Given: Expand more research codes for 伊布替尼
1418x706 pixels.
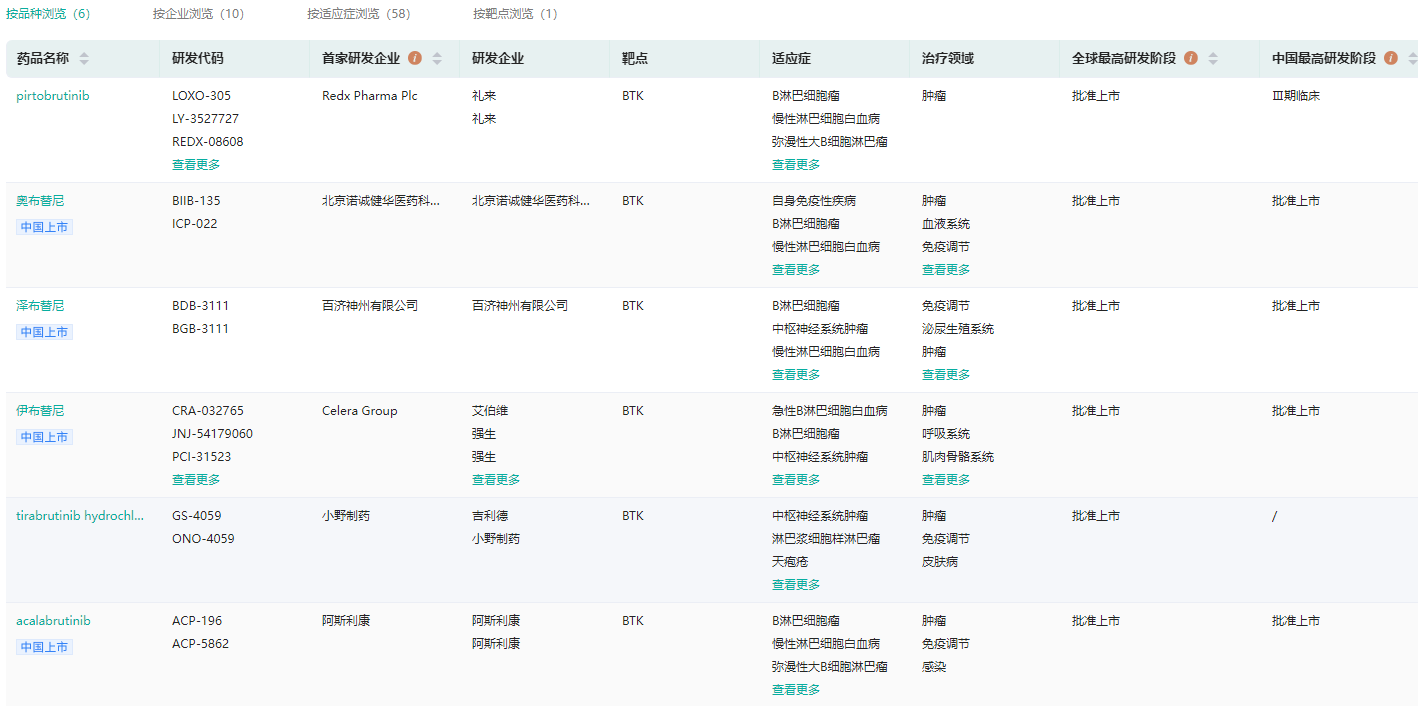Looking at the screenshot, I should click(x=196, y=480).
